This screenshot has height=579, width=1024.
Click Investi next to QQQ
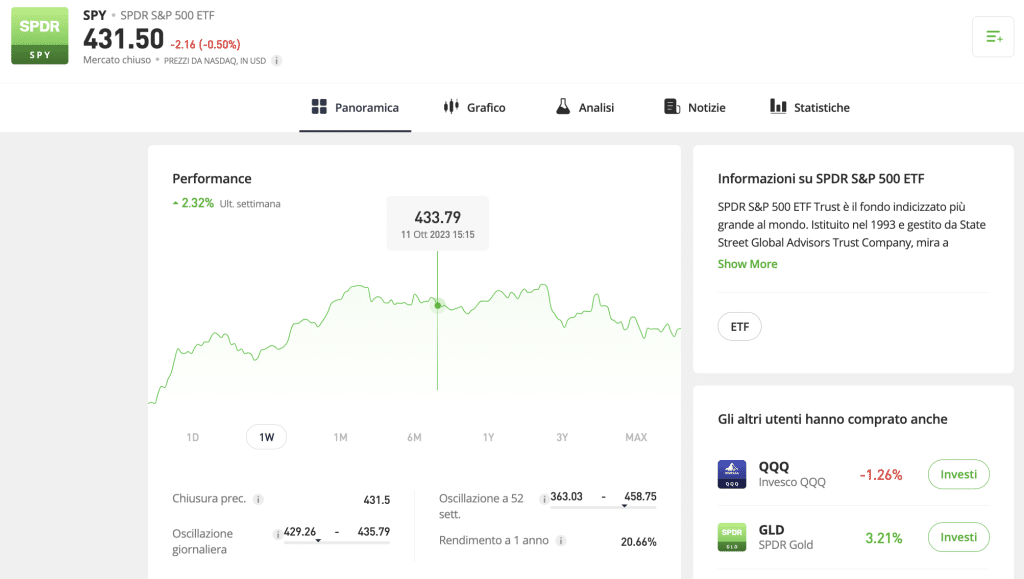(x=957, y=474)
